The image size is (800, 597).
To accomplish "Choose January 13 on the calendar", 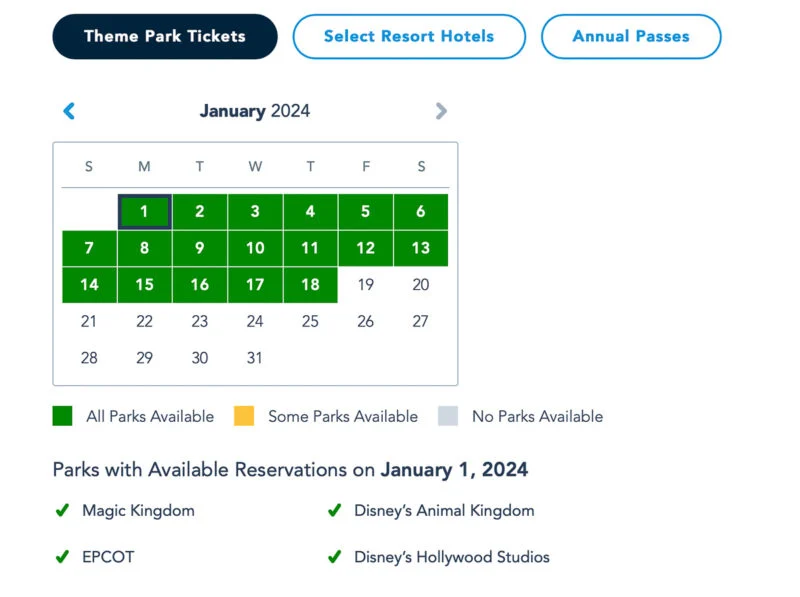I will 421,248.
